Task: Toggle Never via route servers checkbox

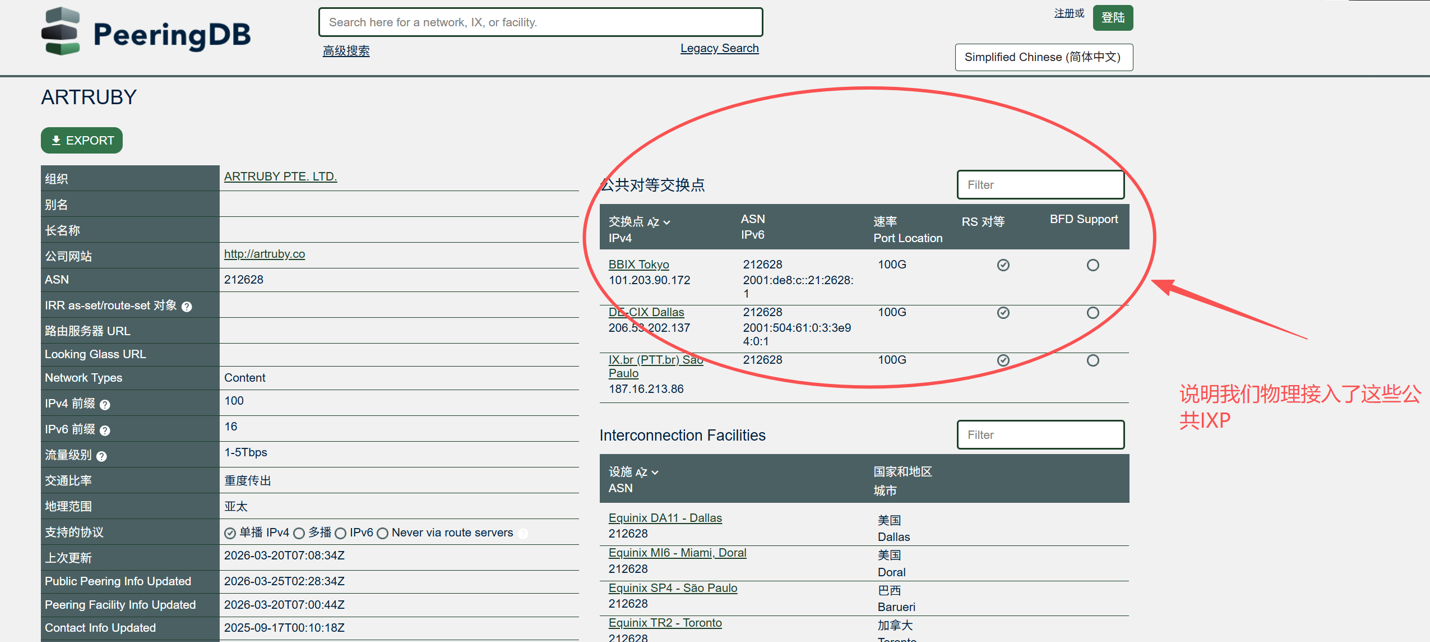Action: 383,534
